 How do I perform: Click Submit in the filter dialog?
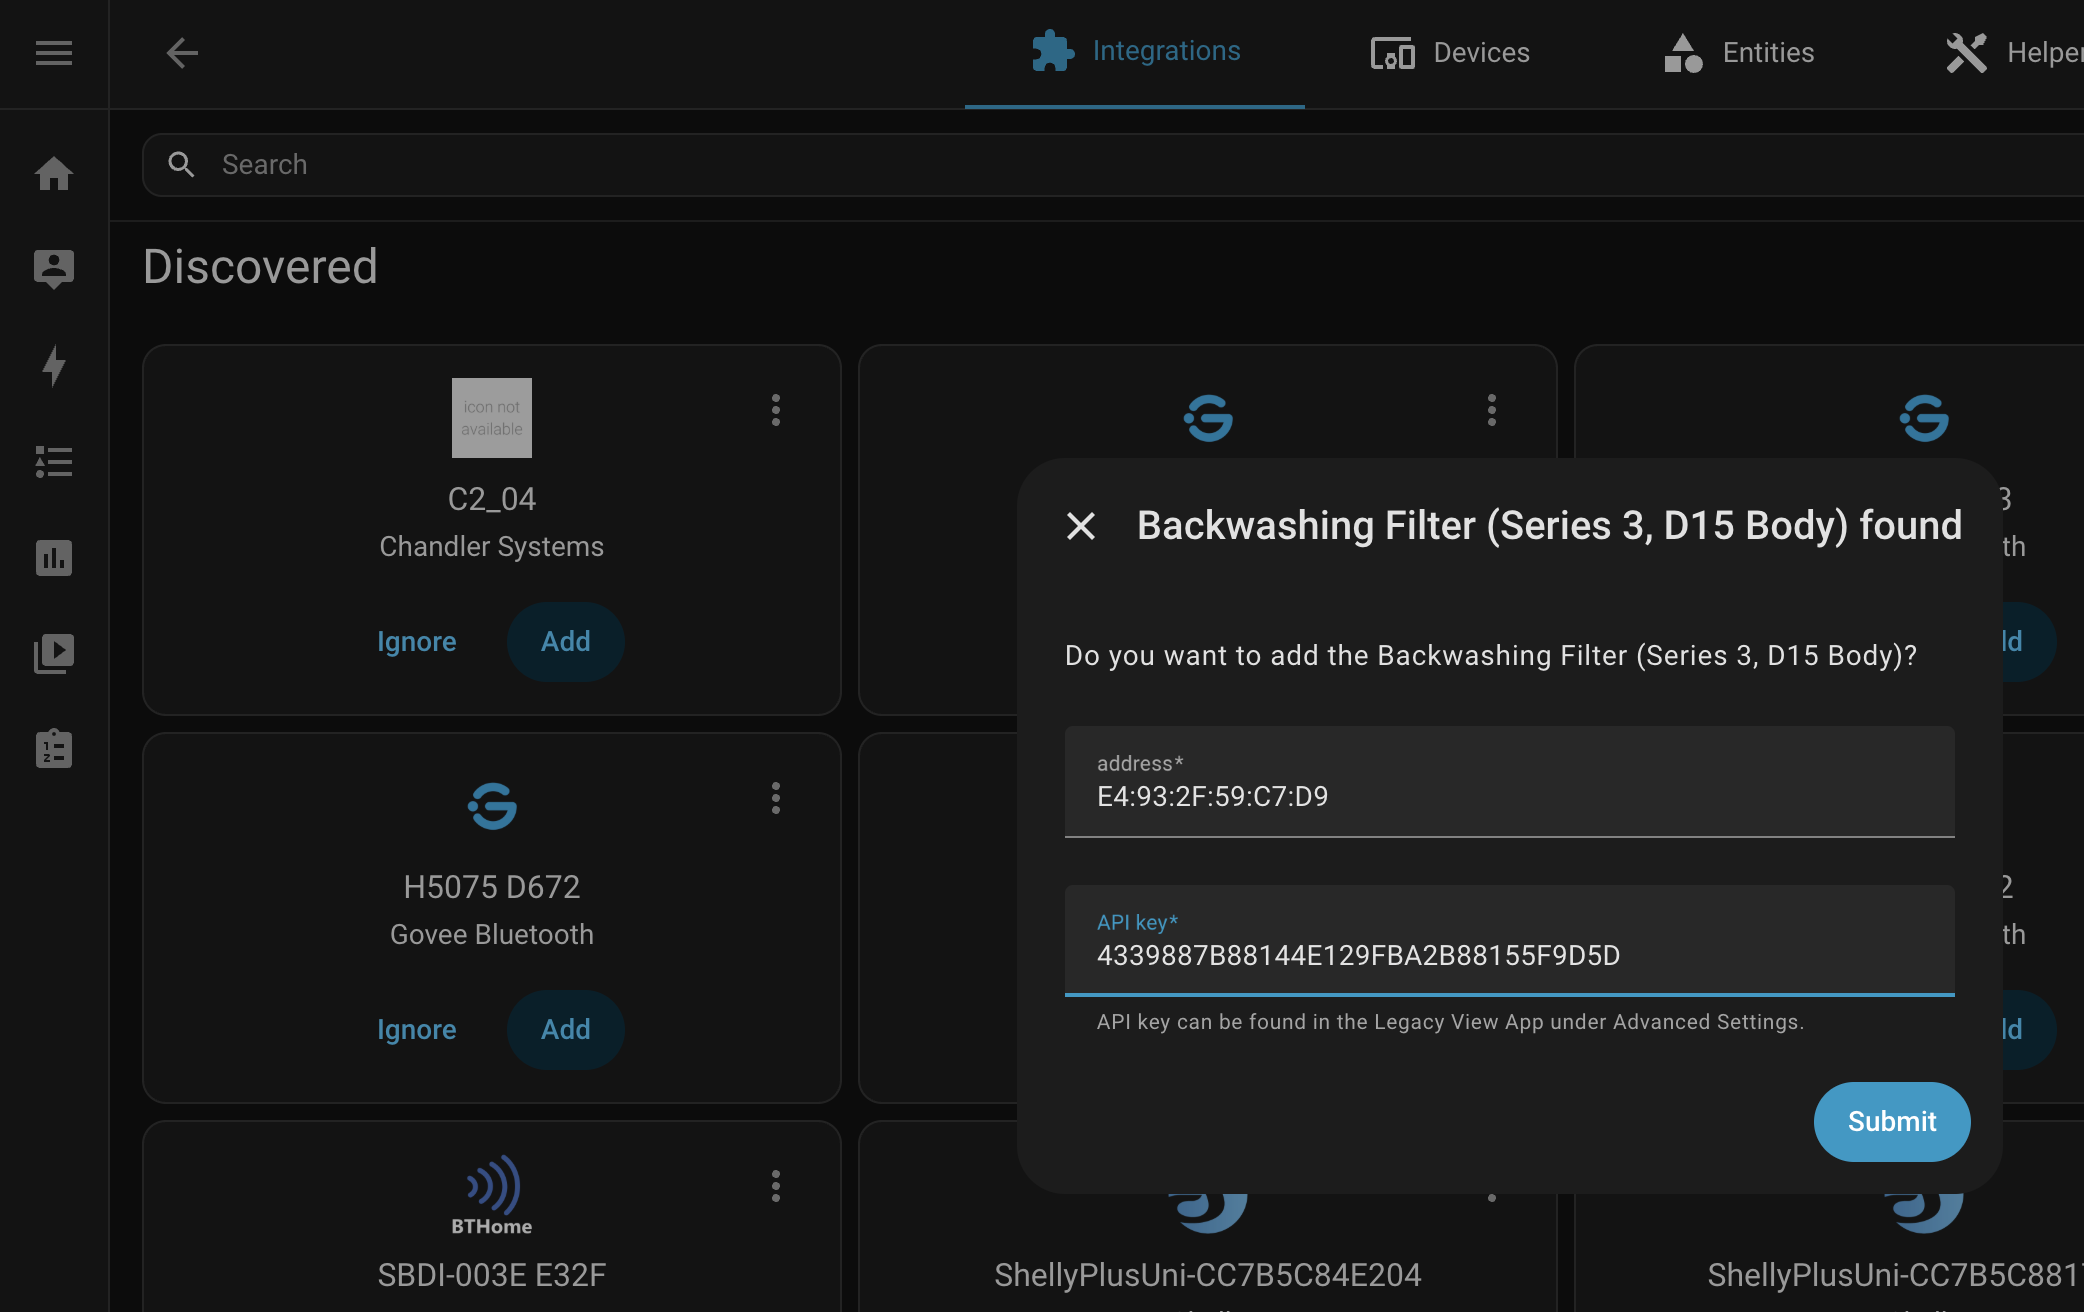click(1891, 1122)
